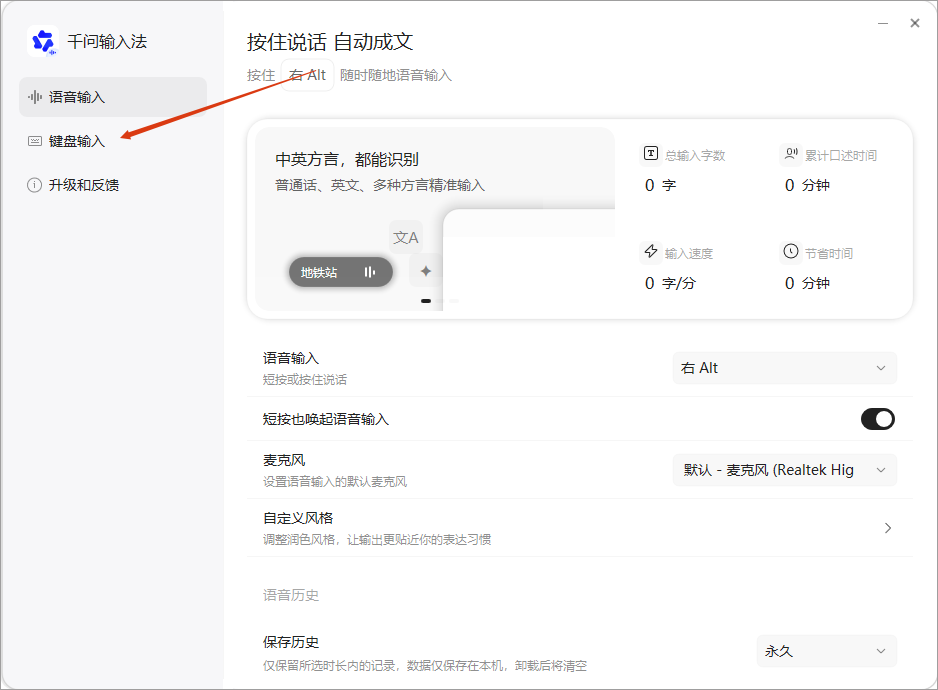Click the 输入速度 lightning icon

651,251
